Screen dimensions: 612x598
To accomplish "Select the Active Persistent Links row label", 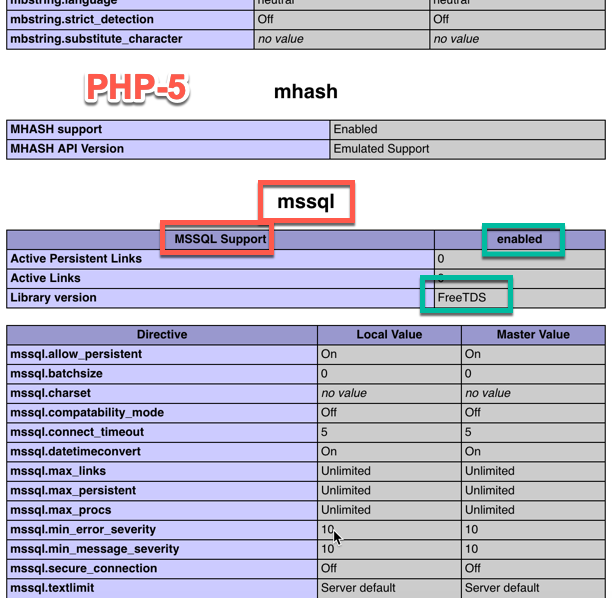I will point(220,259).
